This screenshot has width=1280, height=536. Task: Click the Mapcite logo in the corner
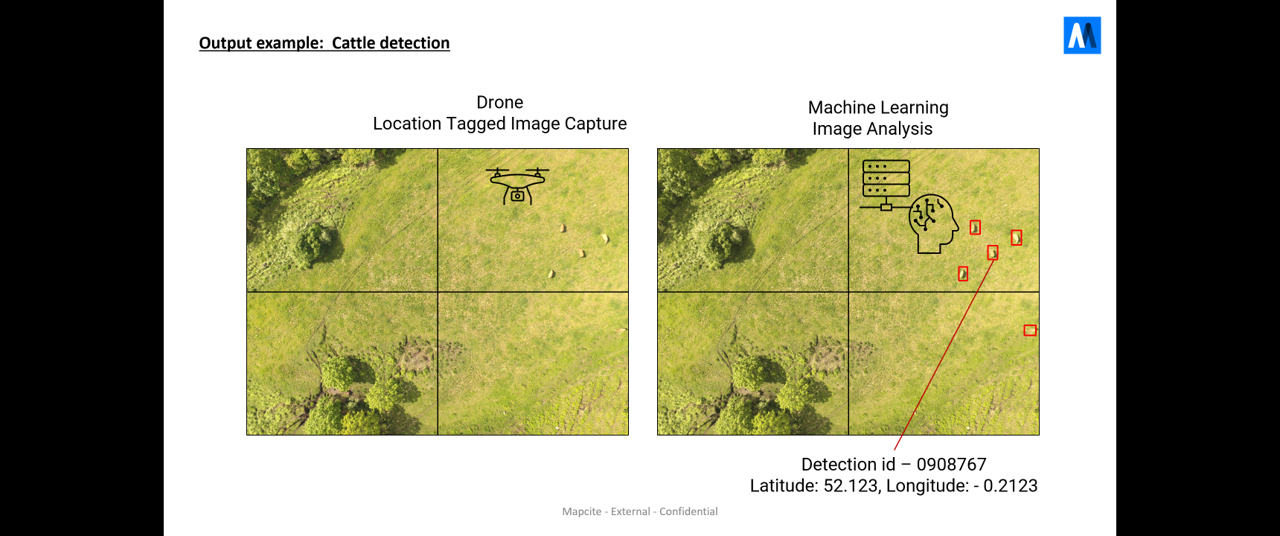tap(1082, 35)
